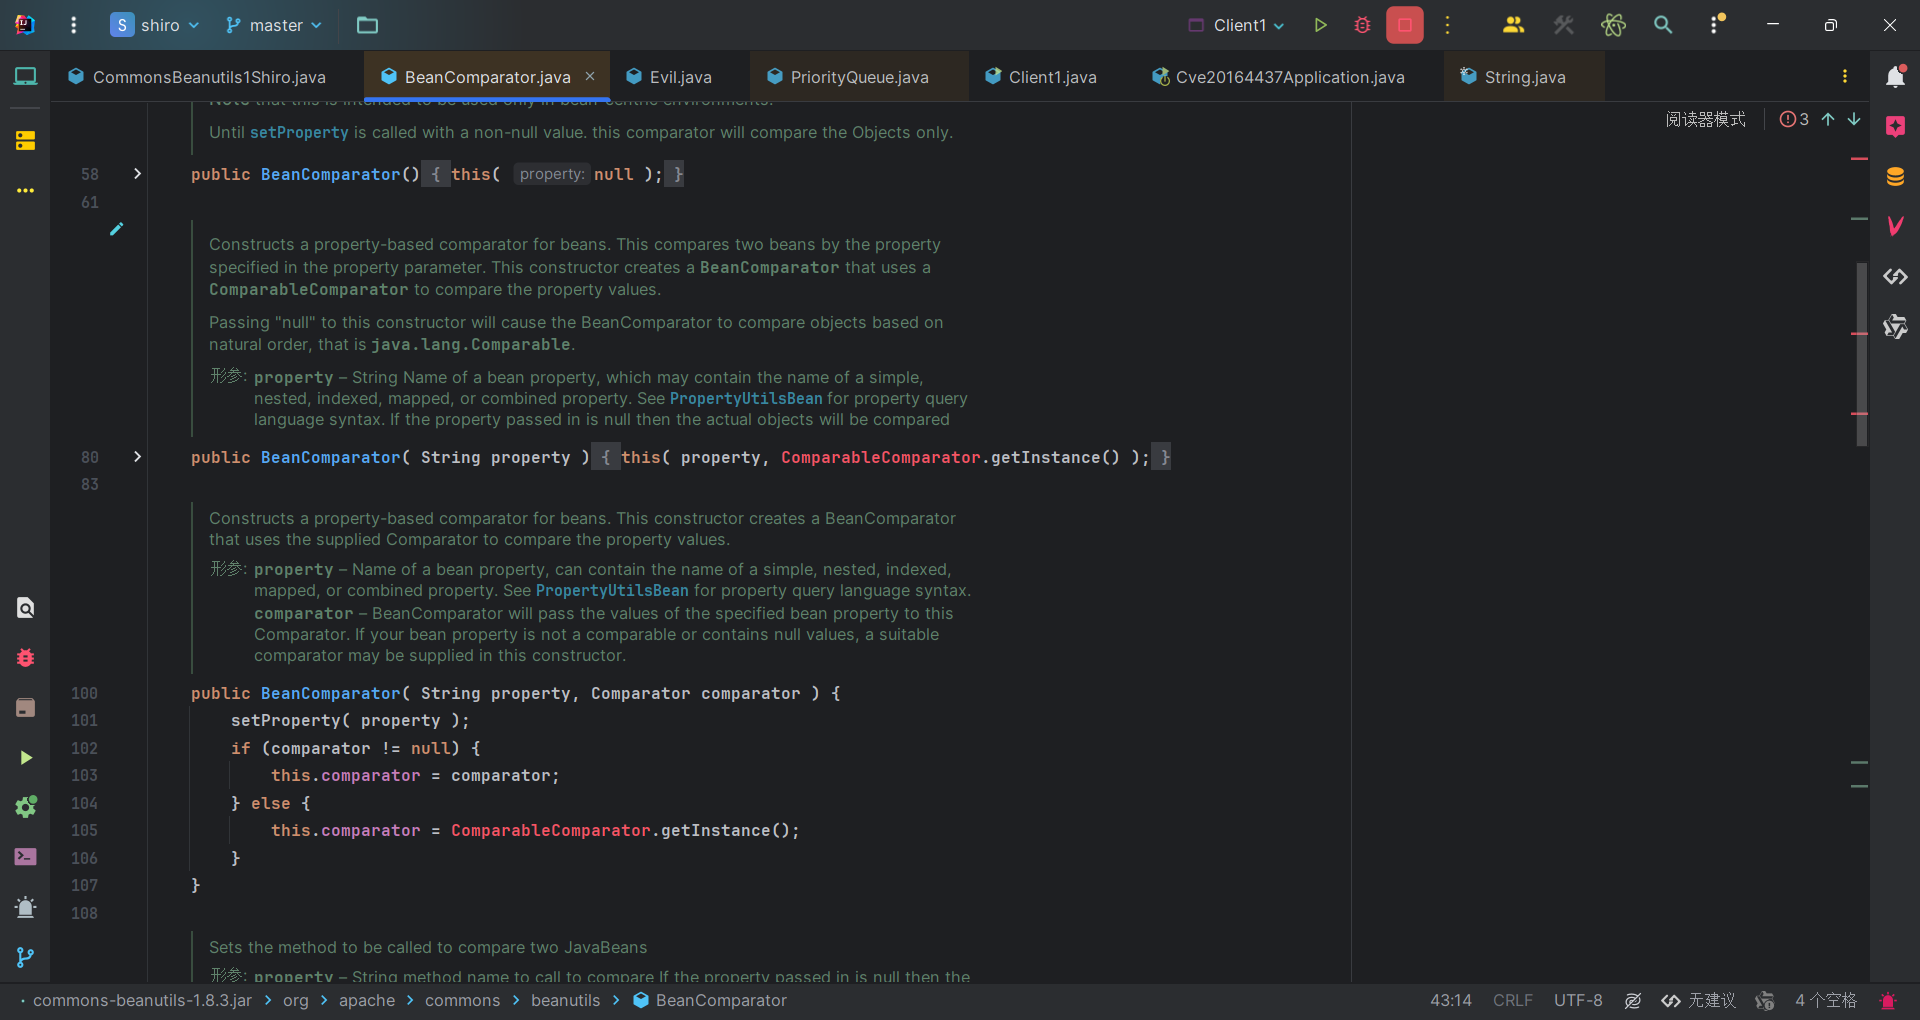Open the editor tabs options menu
The image size is (1920, 1020).
[x=1845, y=76]
